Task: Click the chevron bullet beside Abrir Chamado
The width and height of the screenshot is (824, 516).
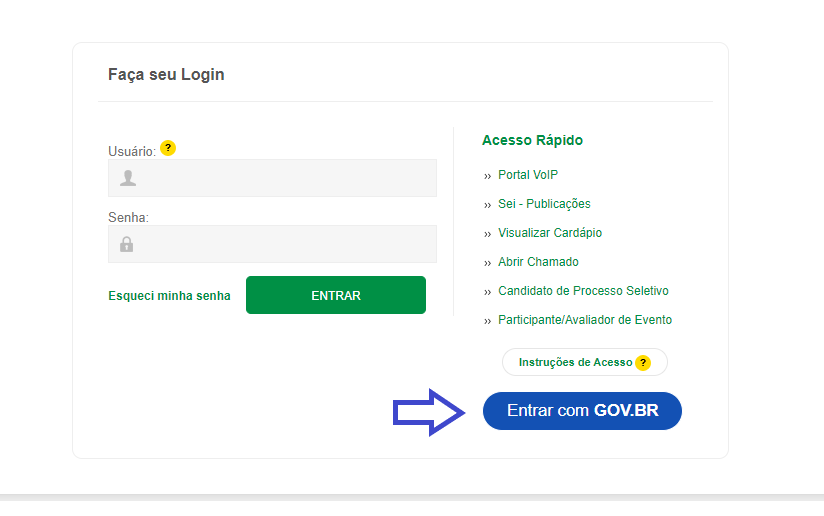Action: [x=488, y=263]
